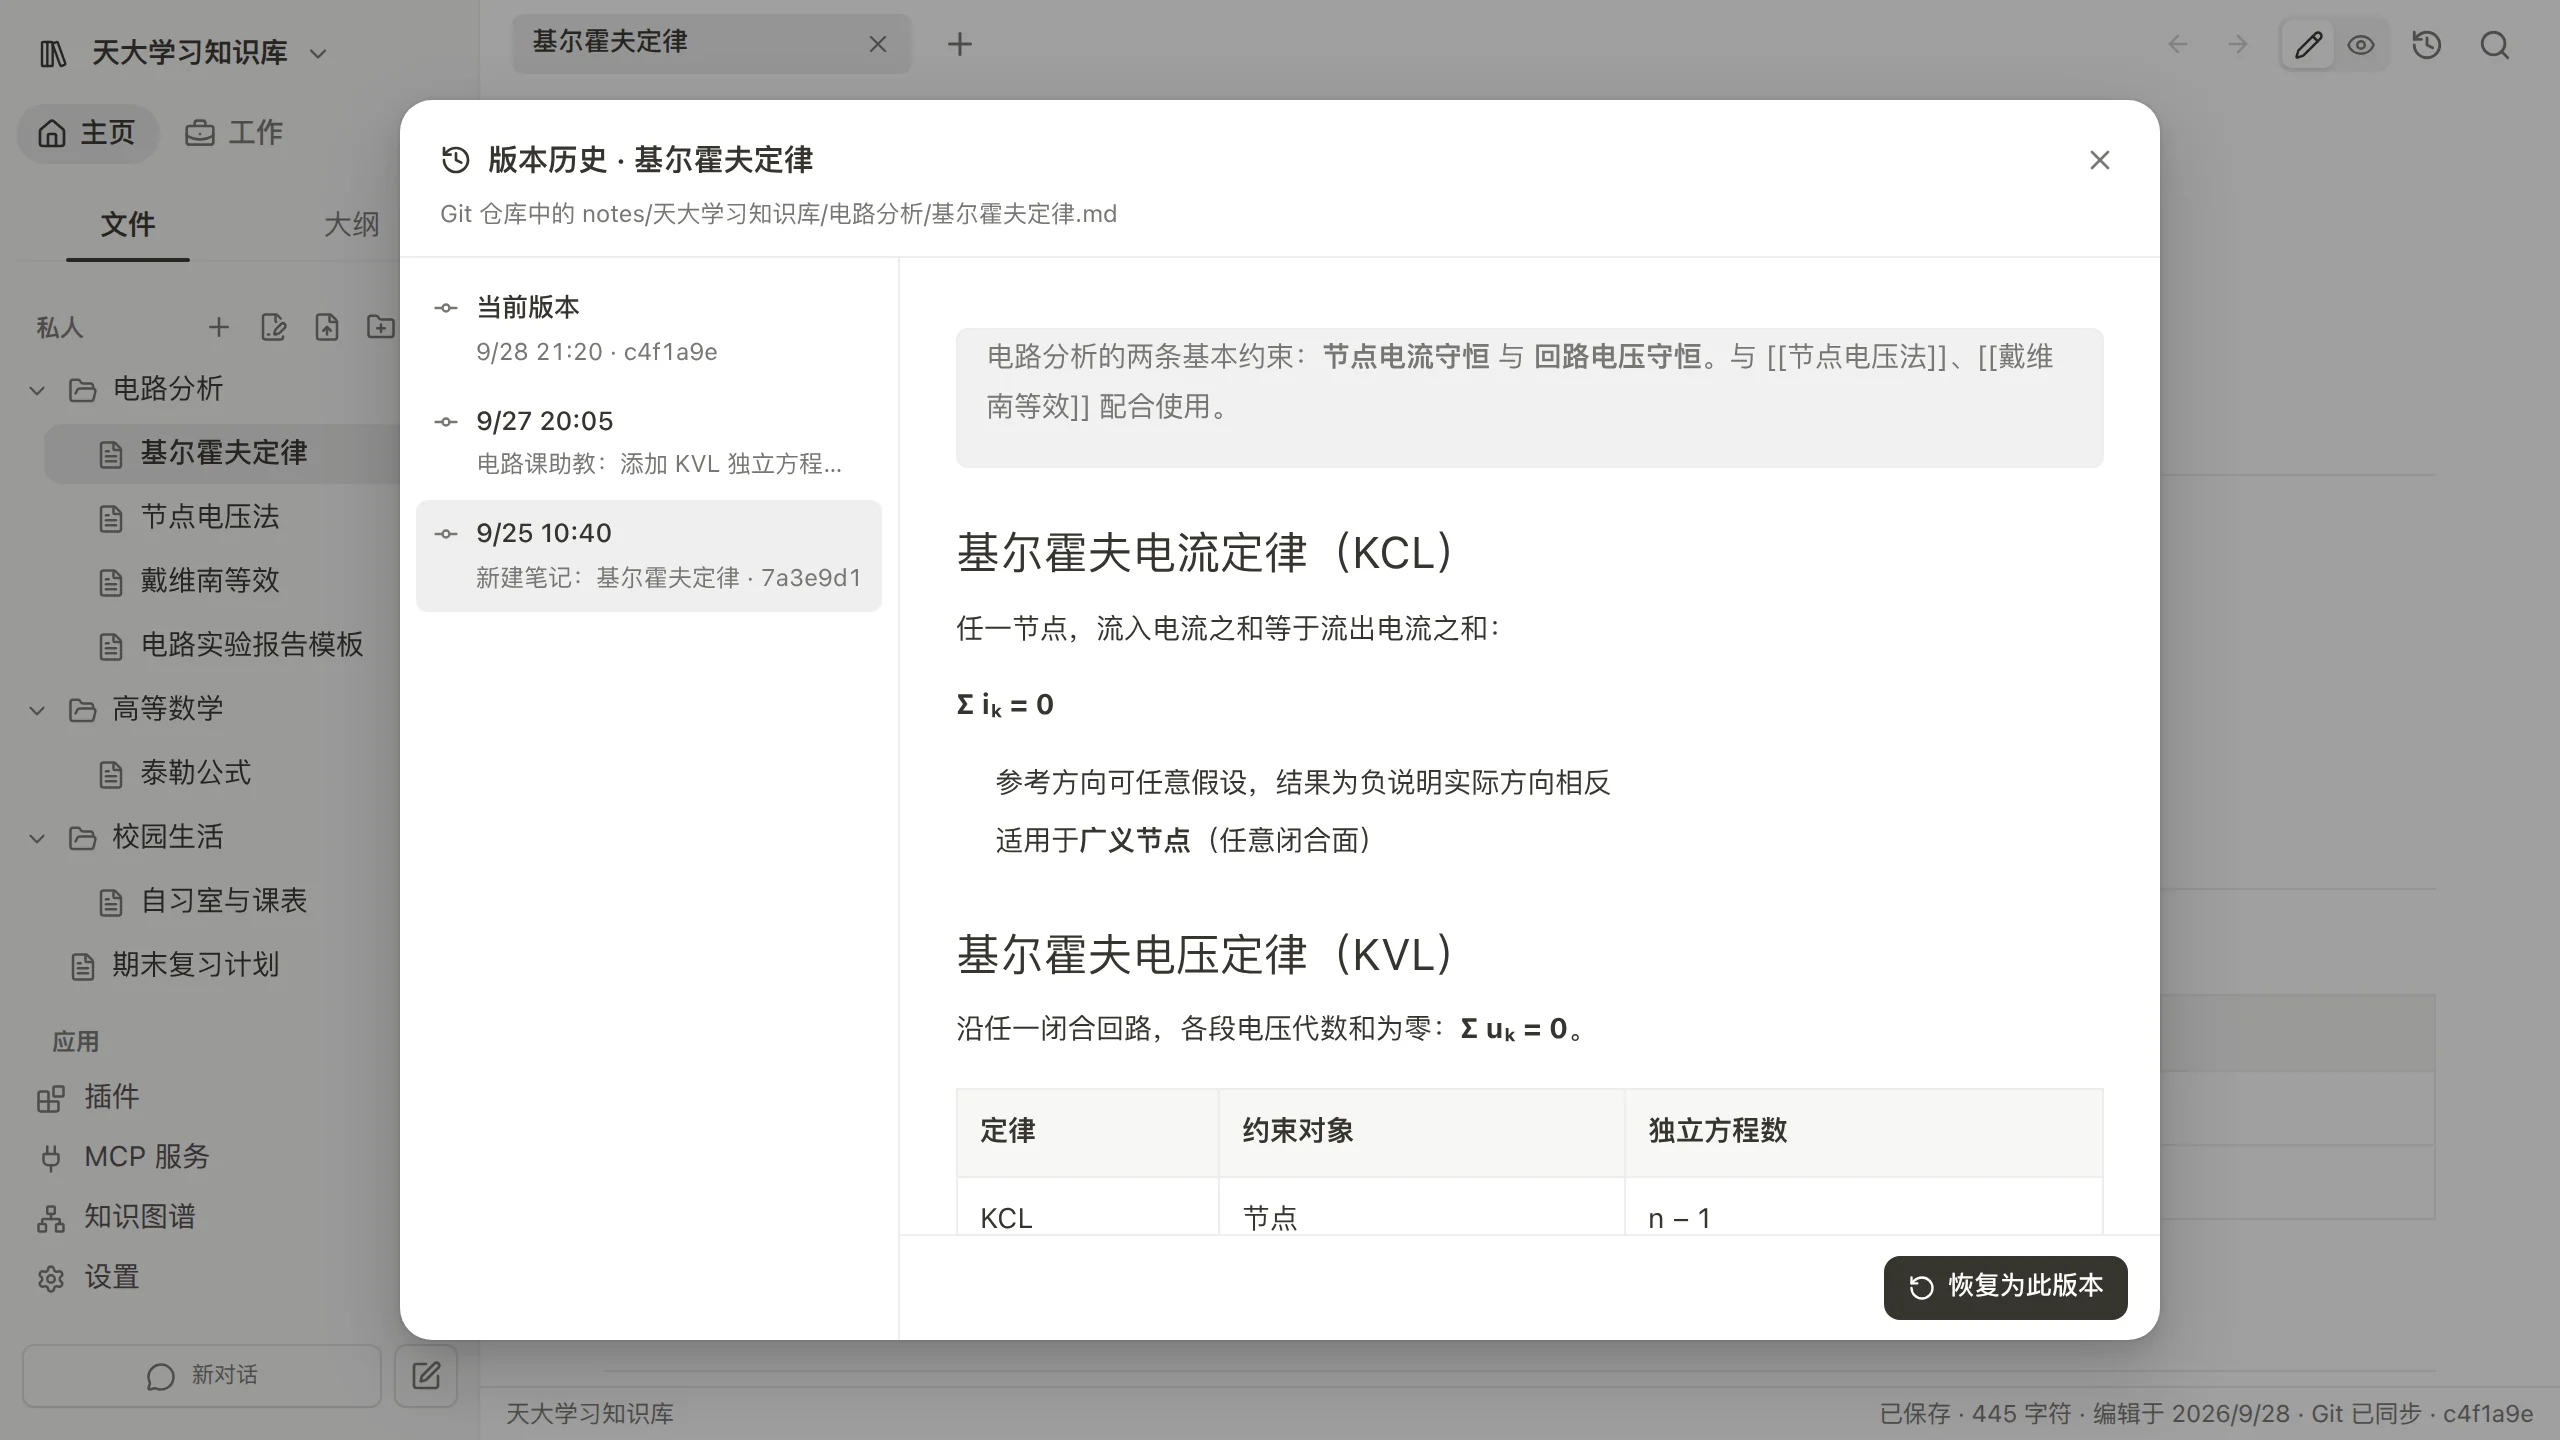
Task: Open the 插件 plugins page
Action: pos(88,1098)
